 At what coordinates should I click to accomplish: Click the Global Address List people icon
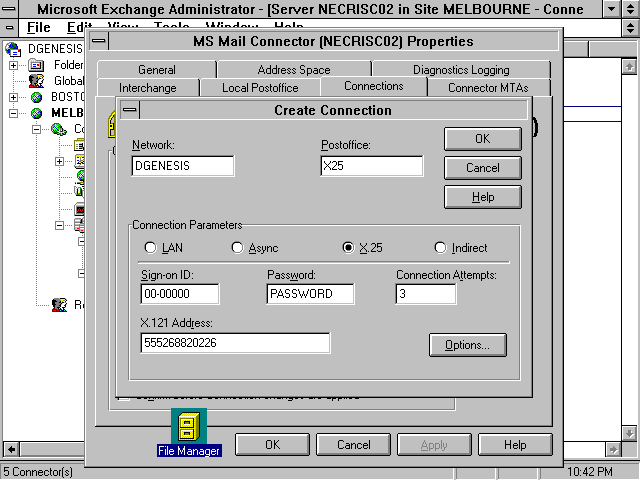(36, 81)
